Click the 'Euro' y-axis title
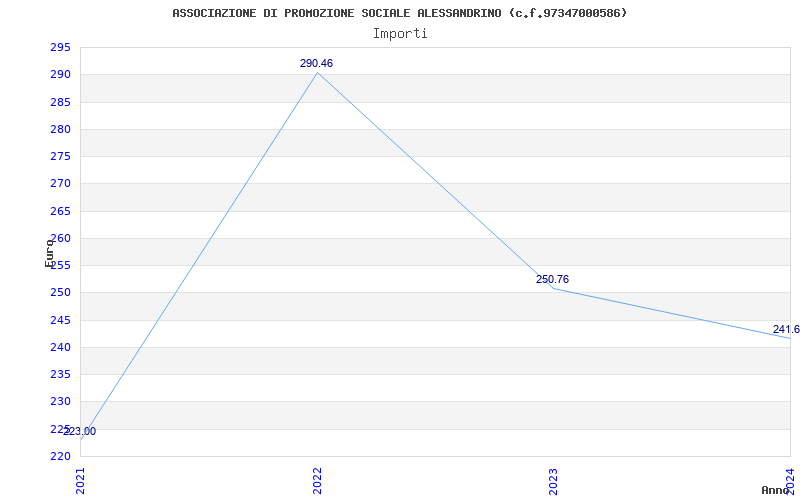This screenshot has width=800, height=500. pos(49,253)
